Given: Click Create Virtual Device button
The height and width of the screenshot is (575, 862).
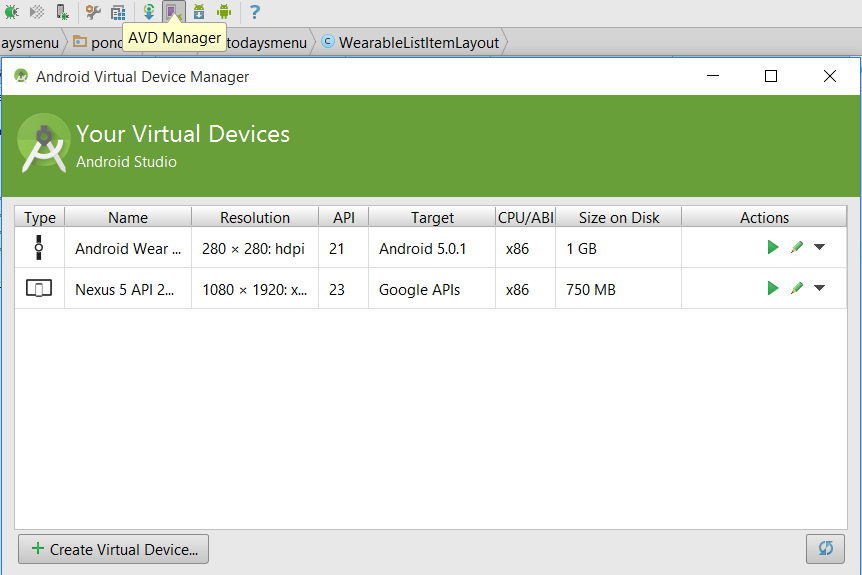Looking at the screenshot, I should tap(114, 549).
